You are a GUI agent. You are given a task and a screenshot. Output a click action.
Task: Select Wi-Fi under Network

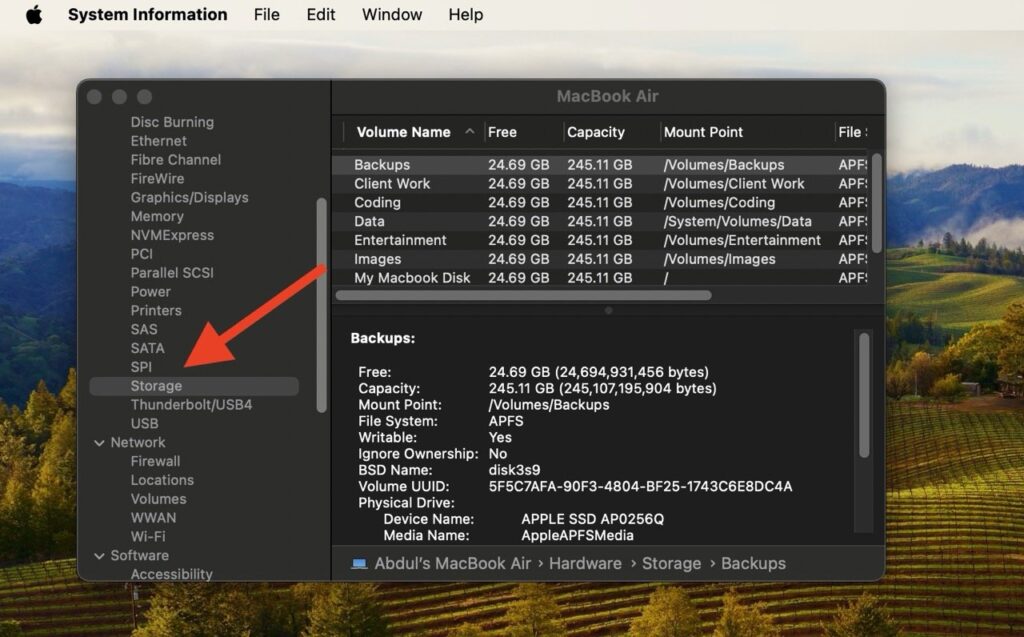click(x=148, y=537)
